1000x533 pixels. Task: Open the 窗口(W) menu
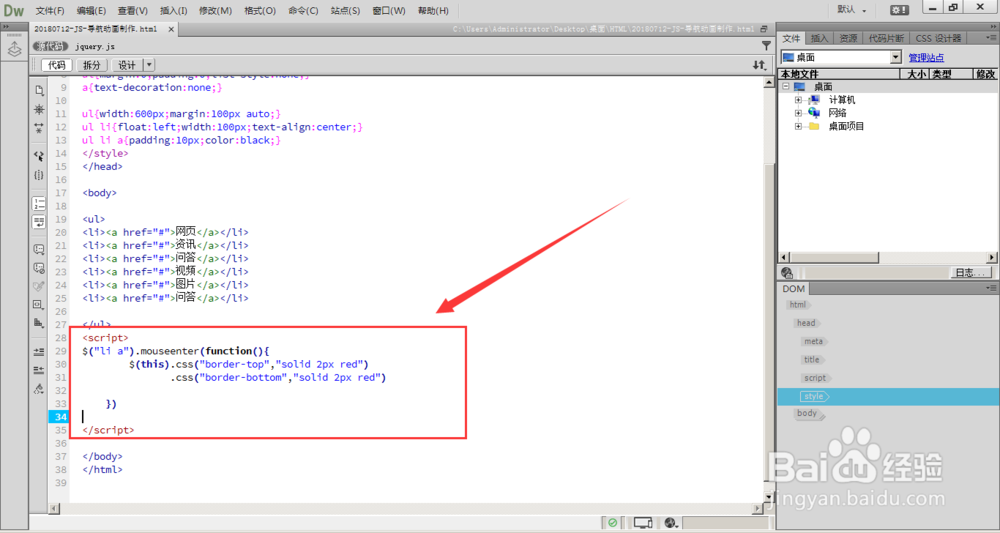(389, 11)
